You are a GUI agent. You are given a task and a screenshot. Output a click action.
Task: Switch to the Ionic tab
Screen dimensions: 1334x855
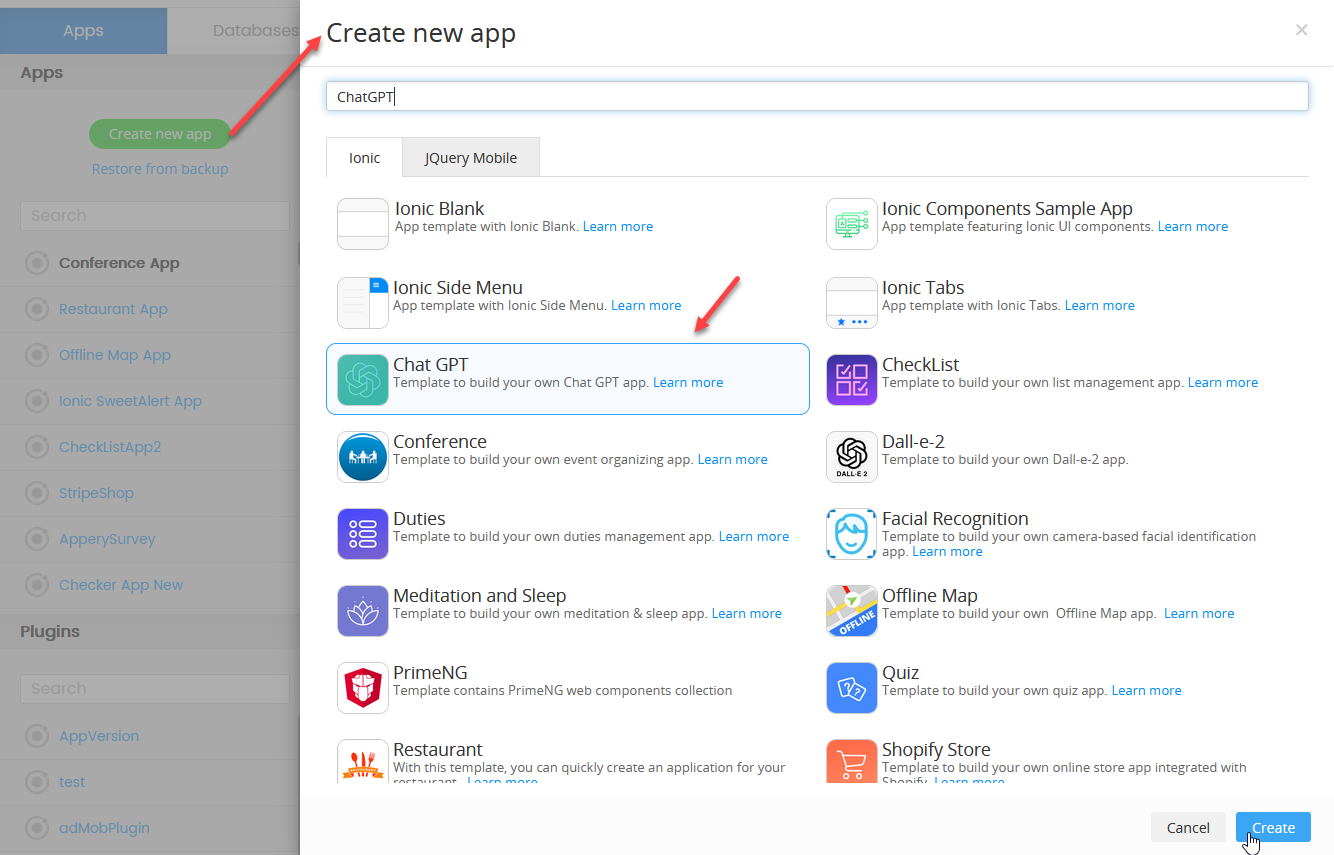[x=364, y=157]
